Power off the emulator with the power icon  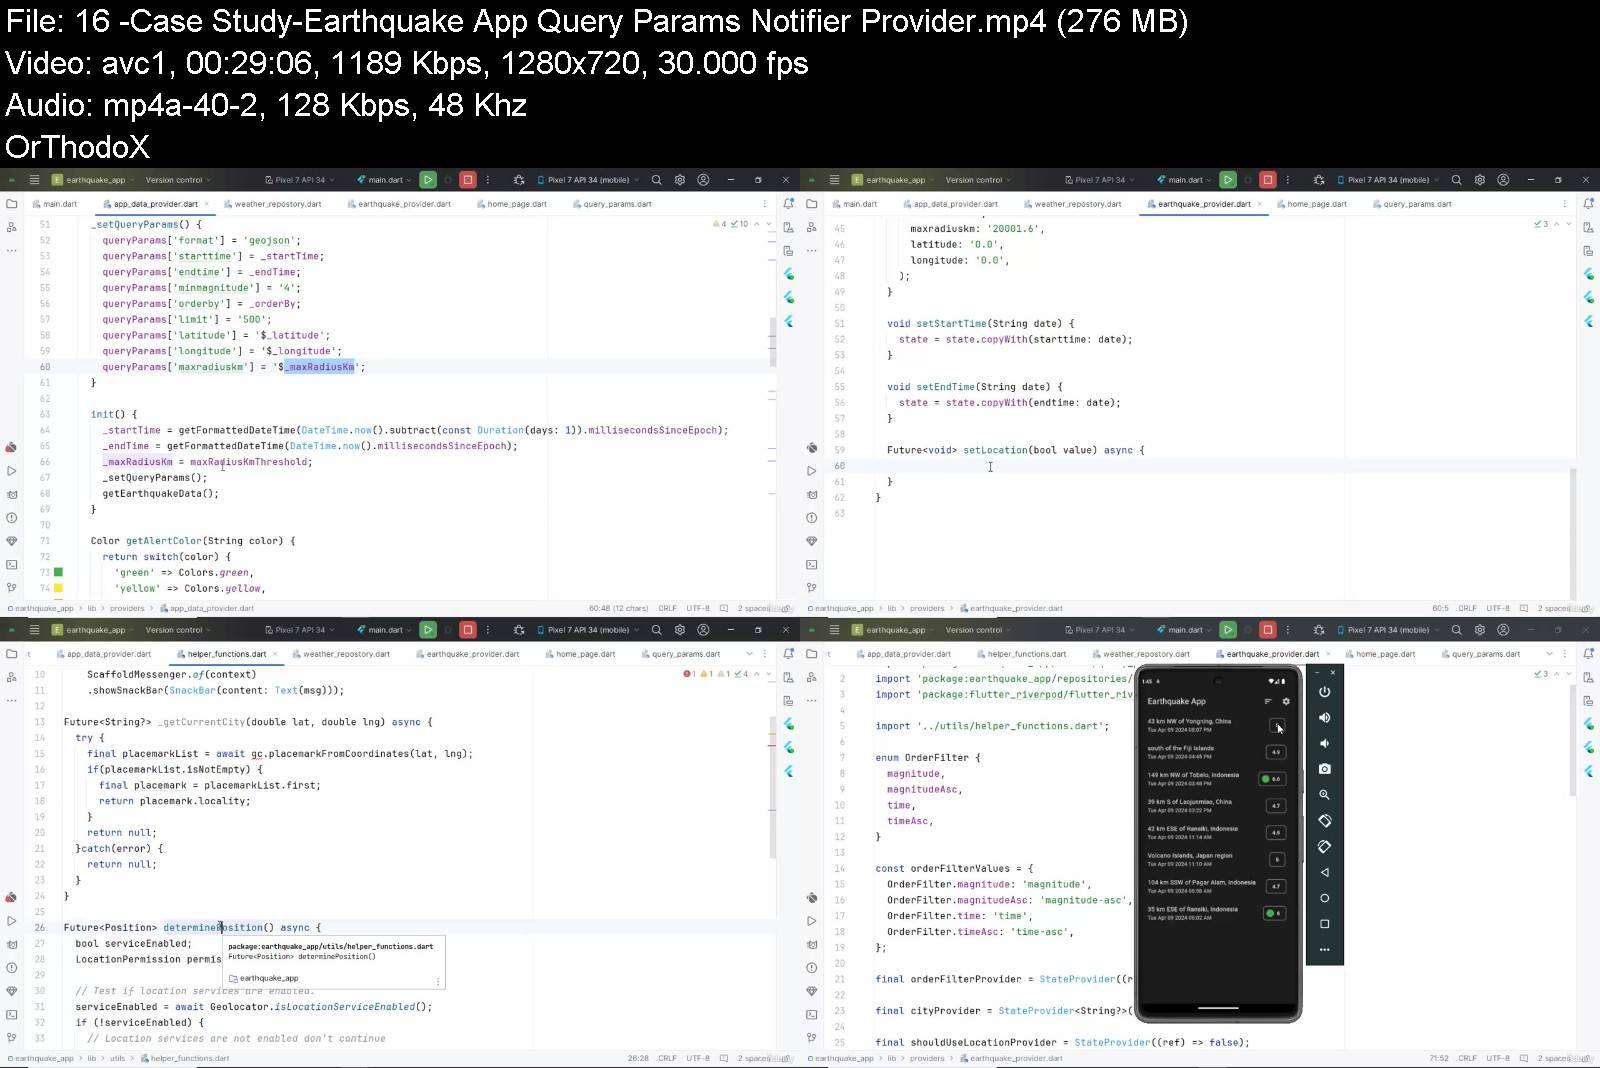pyautogui.click(x=1325, y=692)
